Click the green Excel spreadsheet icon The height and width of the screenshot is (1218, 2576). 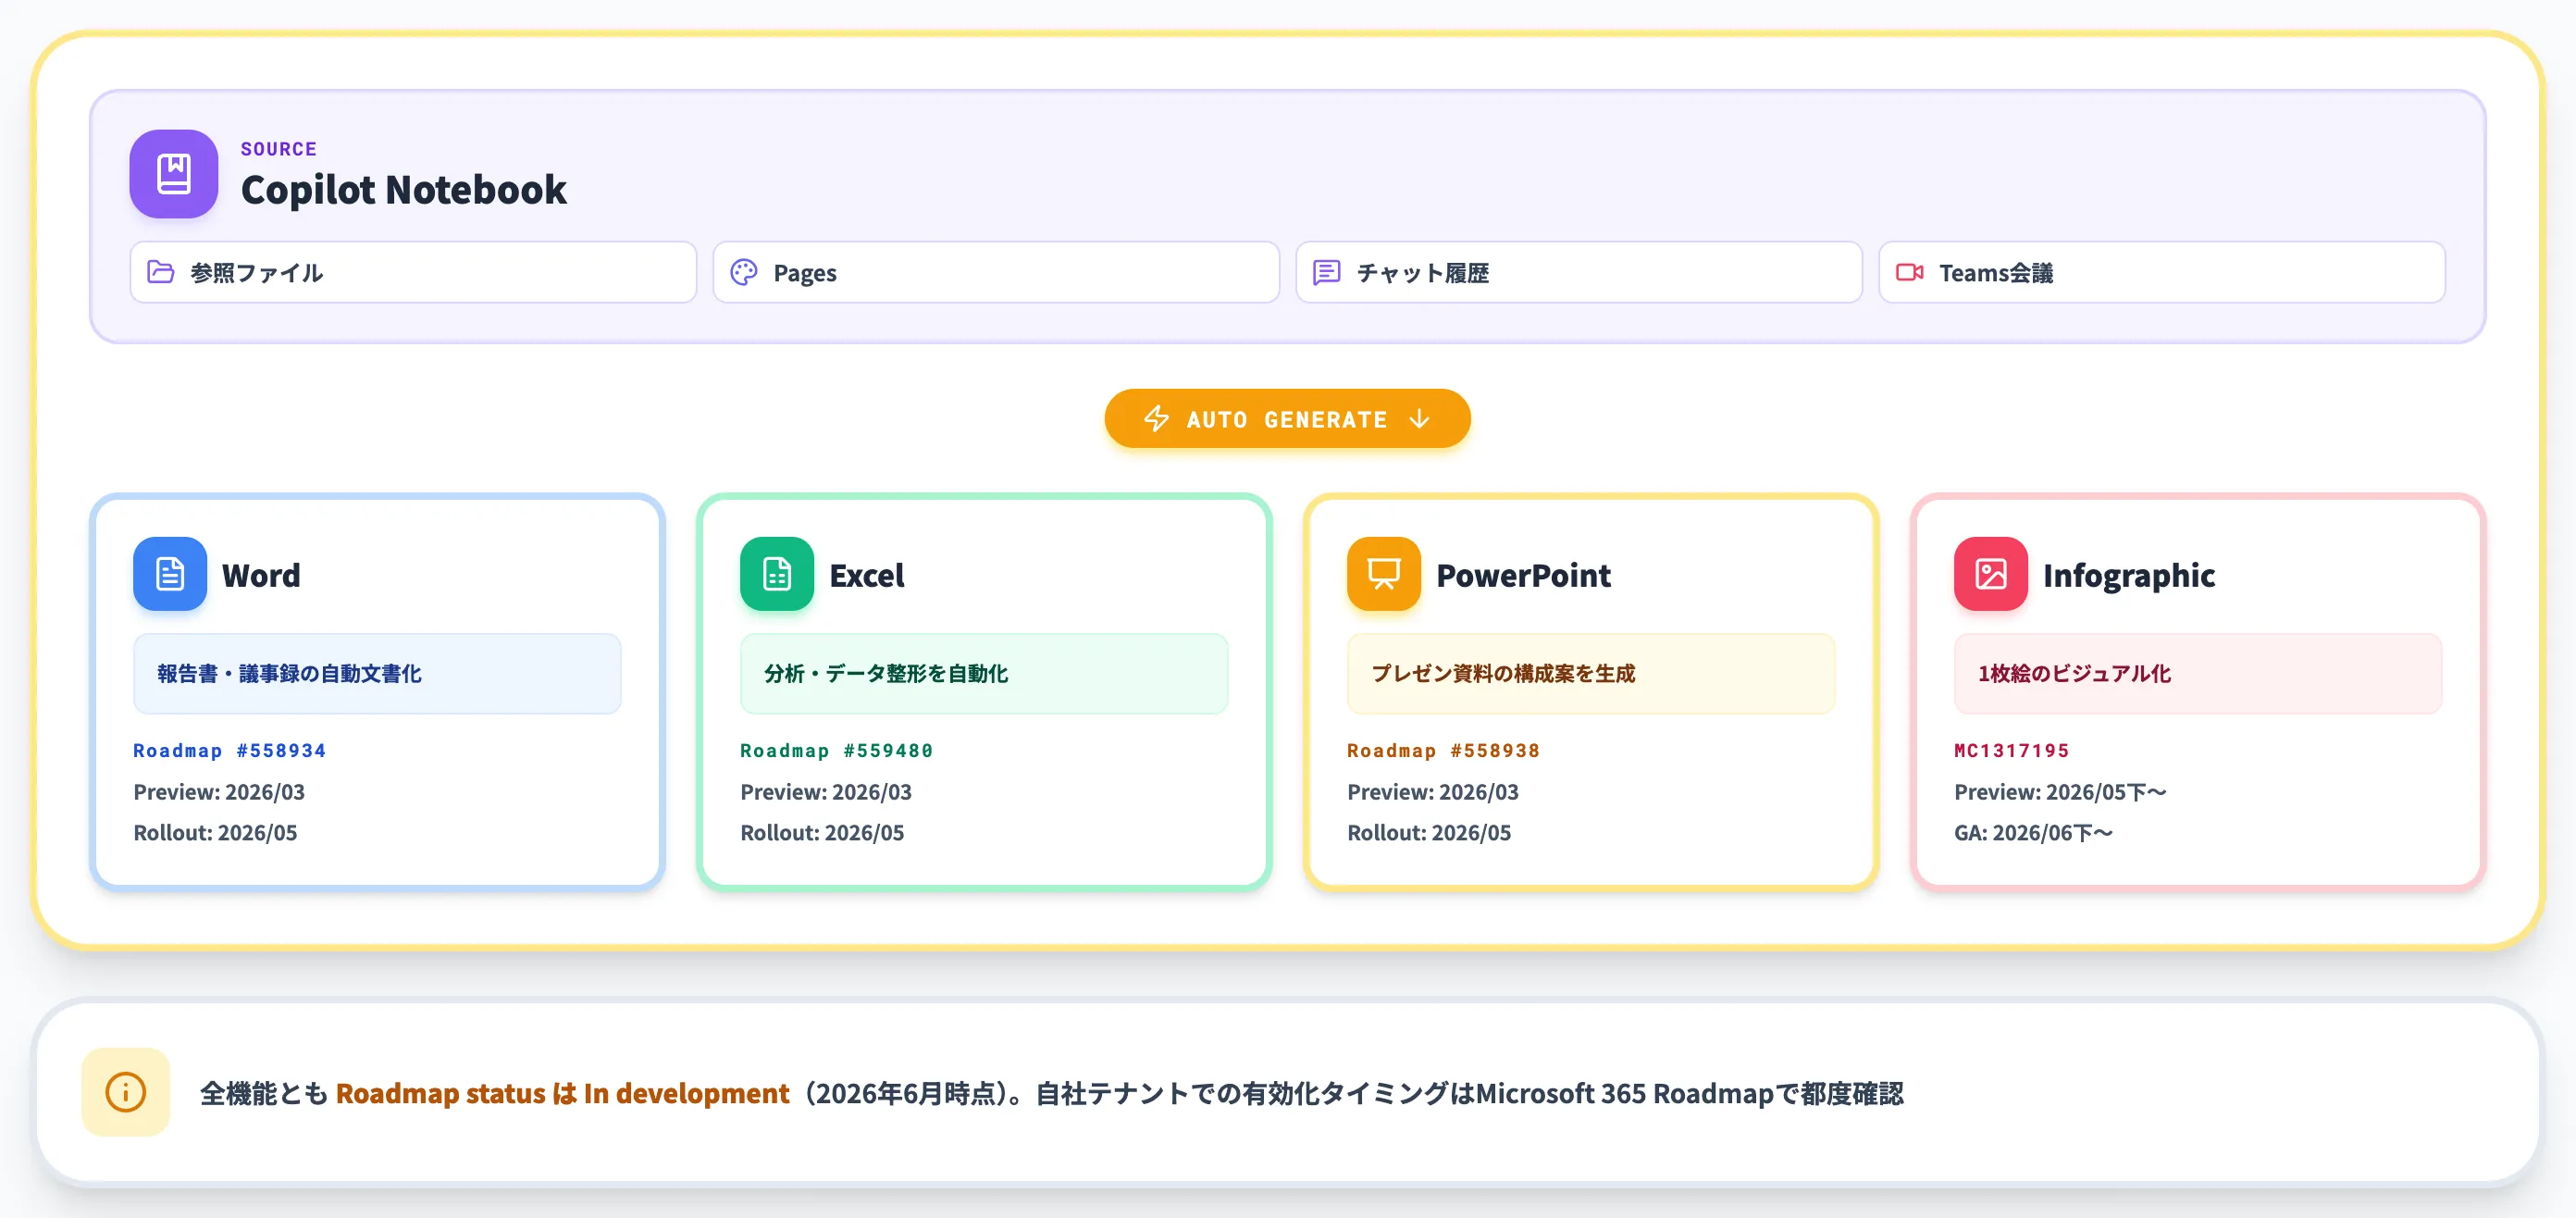point(777,574)
